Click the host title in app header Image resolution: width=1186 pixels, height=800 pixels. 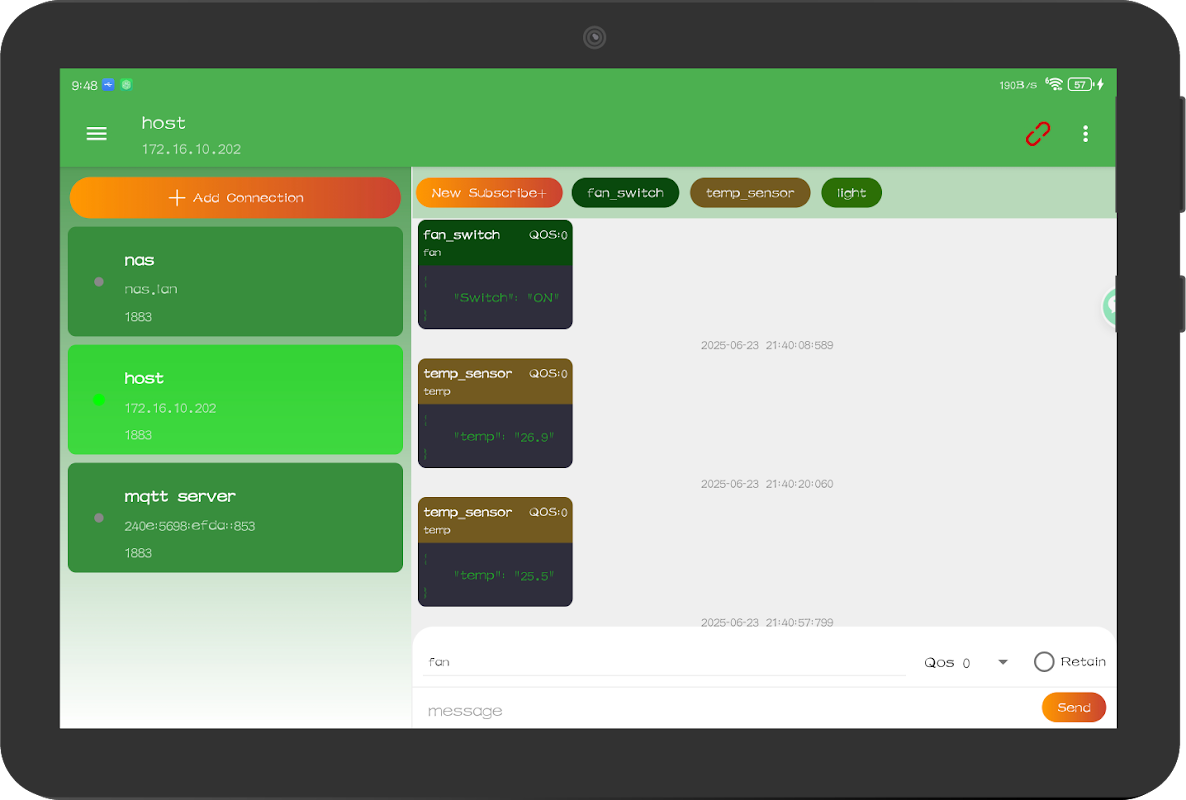[x=163, y=122]
